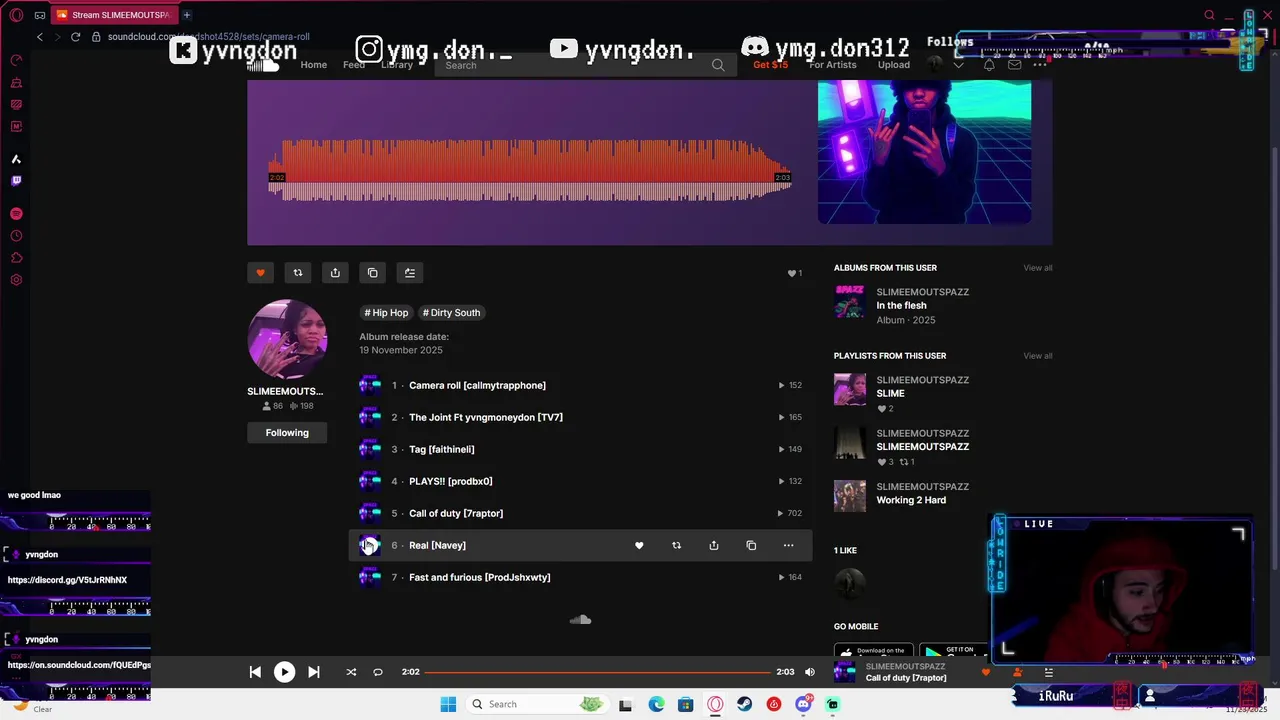Mute using the volume speaker icon

(x=810, y=672)
